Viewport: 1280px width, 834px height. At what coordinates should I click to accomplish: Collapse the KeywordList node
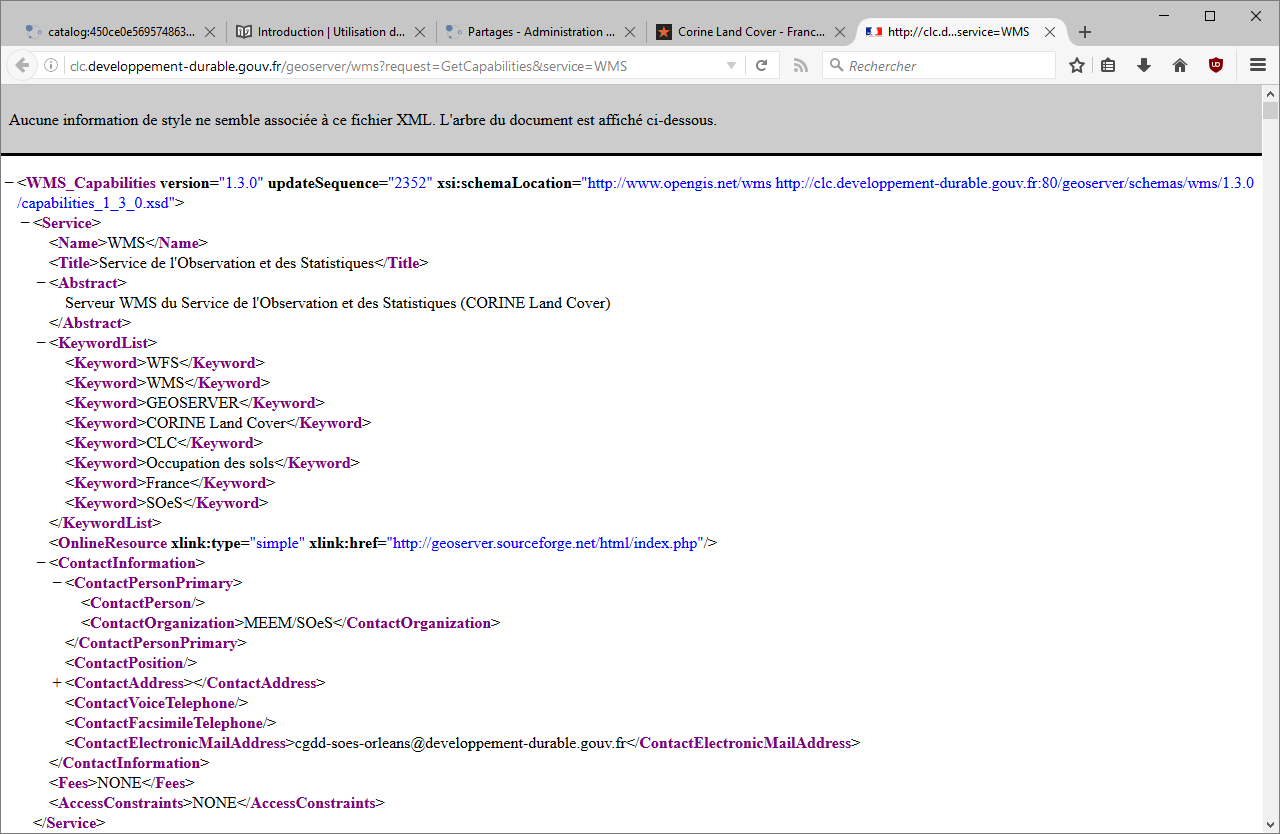41,343
